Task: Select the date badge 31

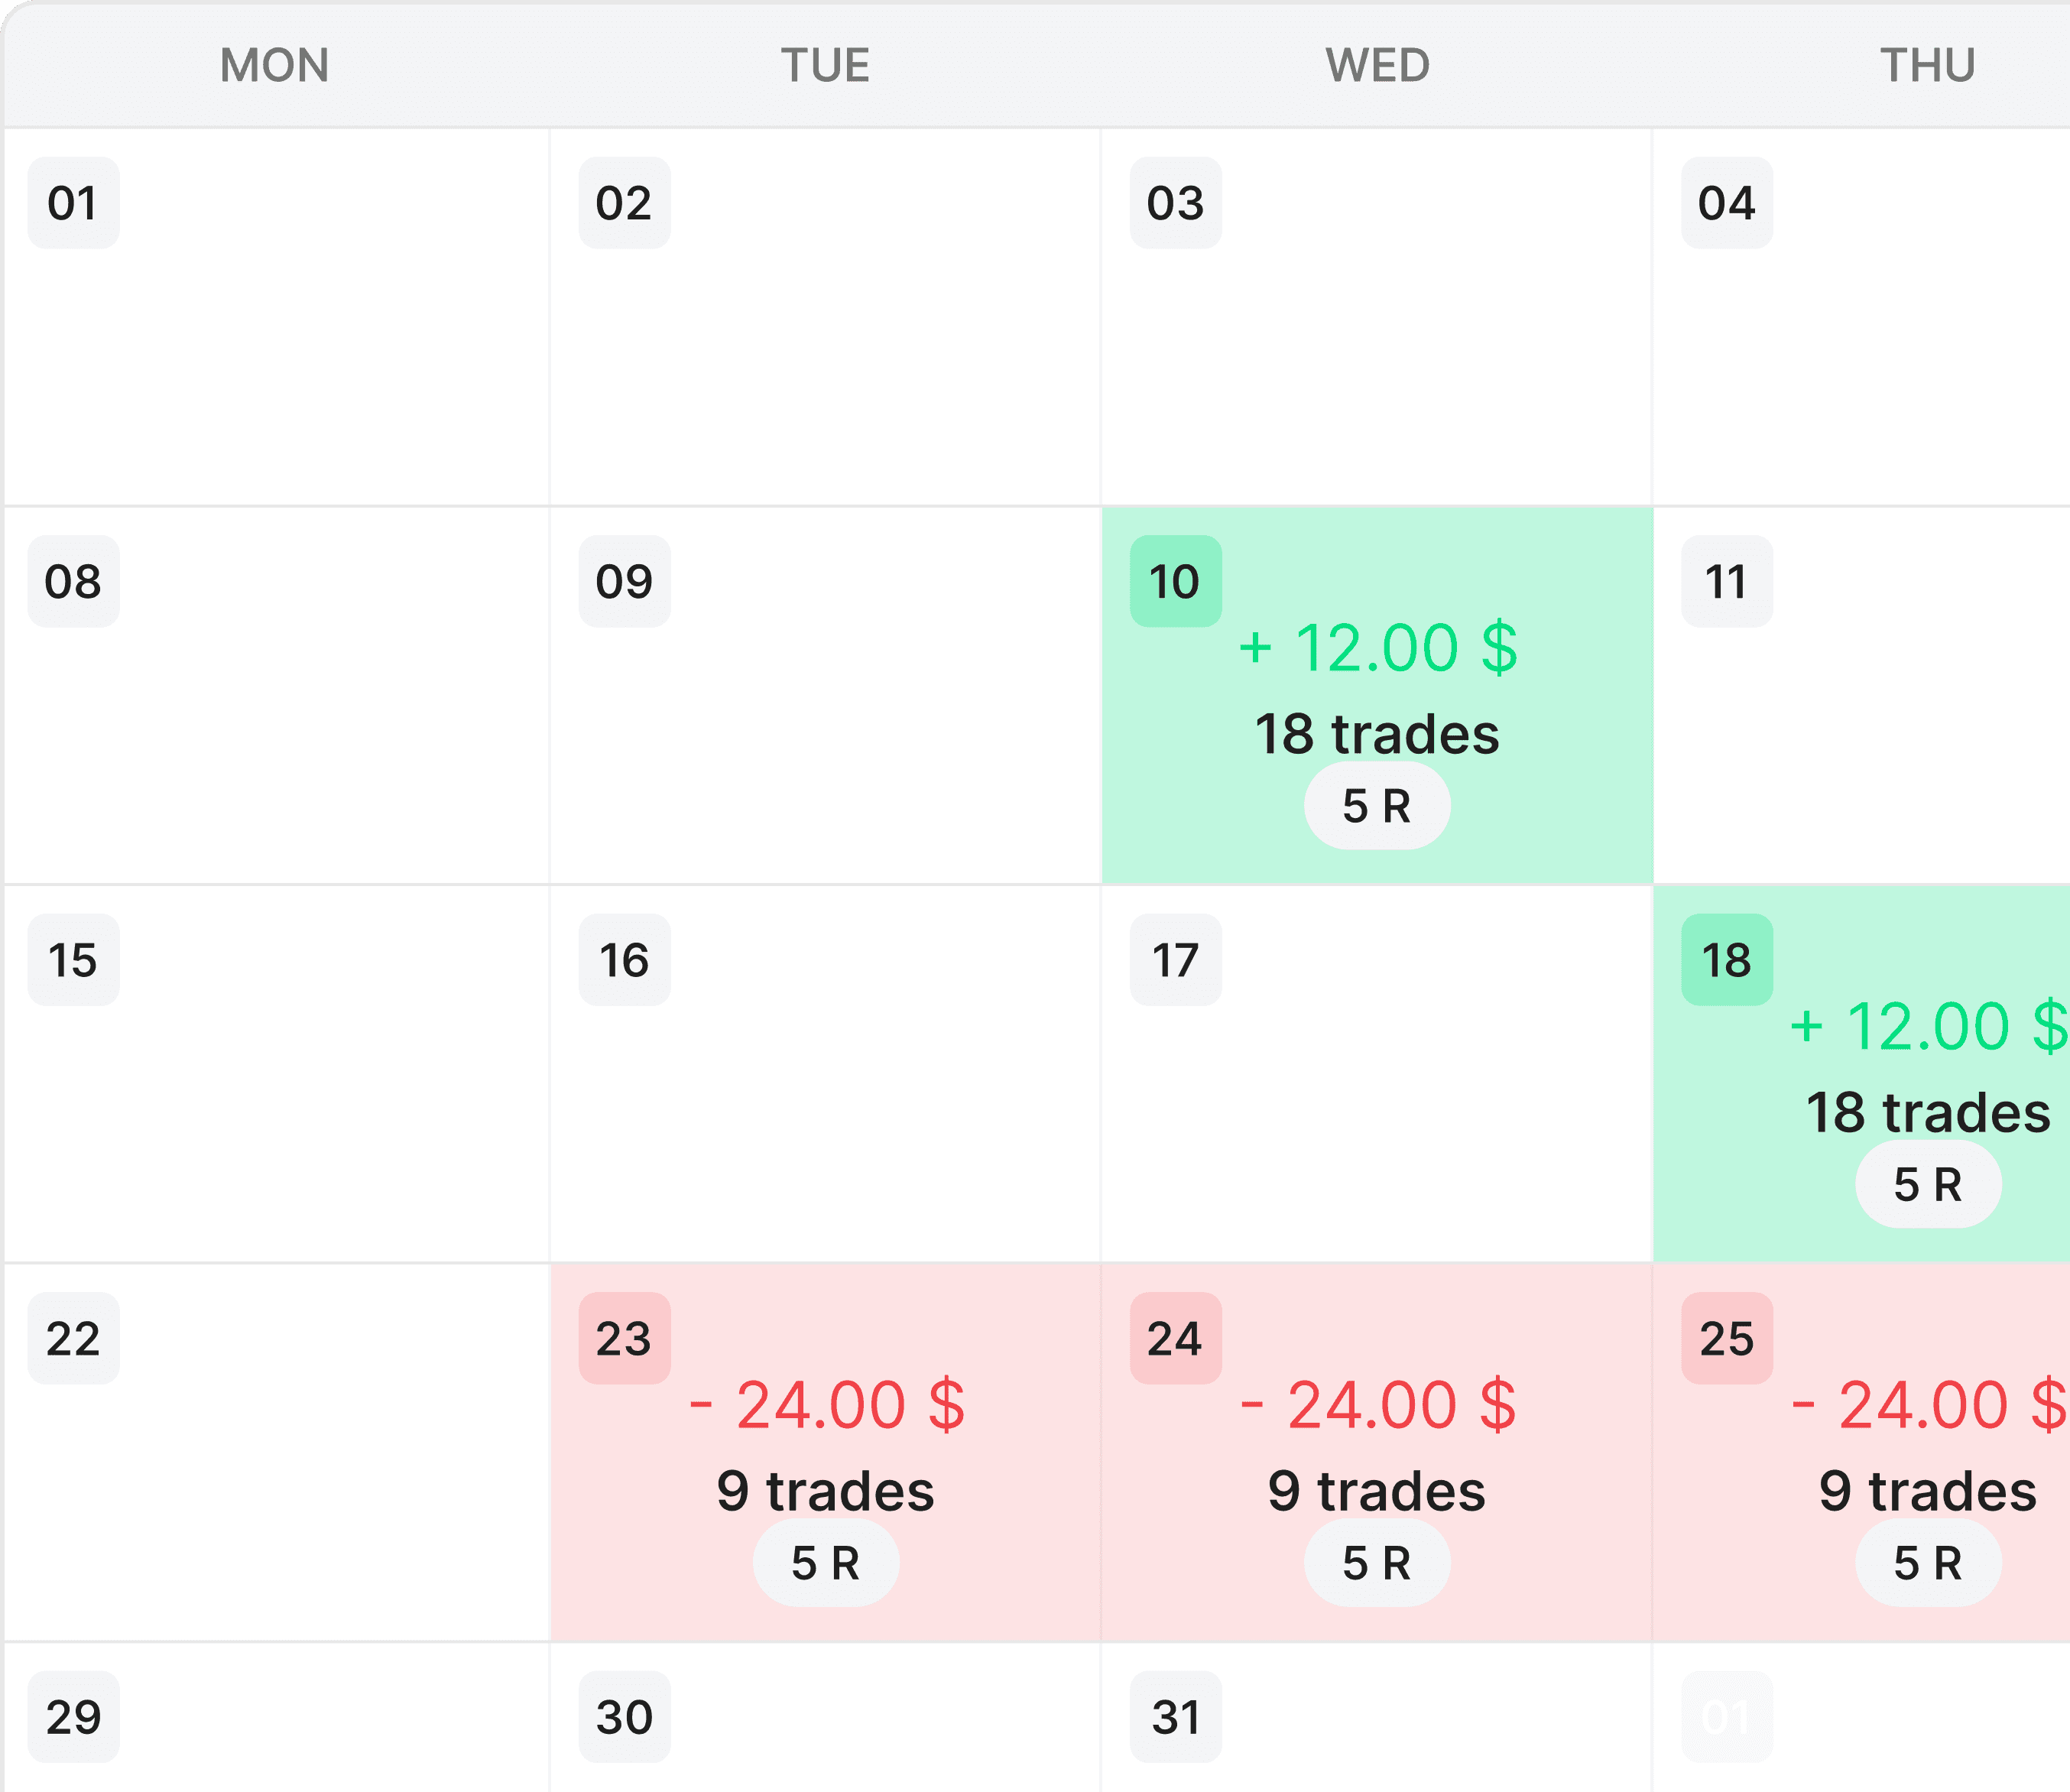Action: click(1175, 1717)
